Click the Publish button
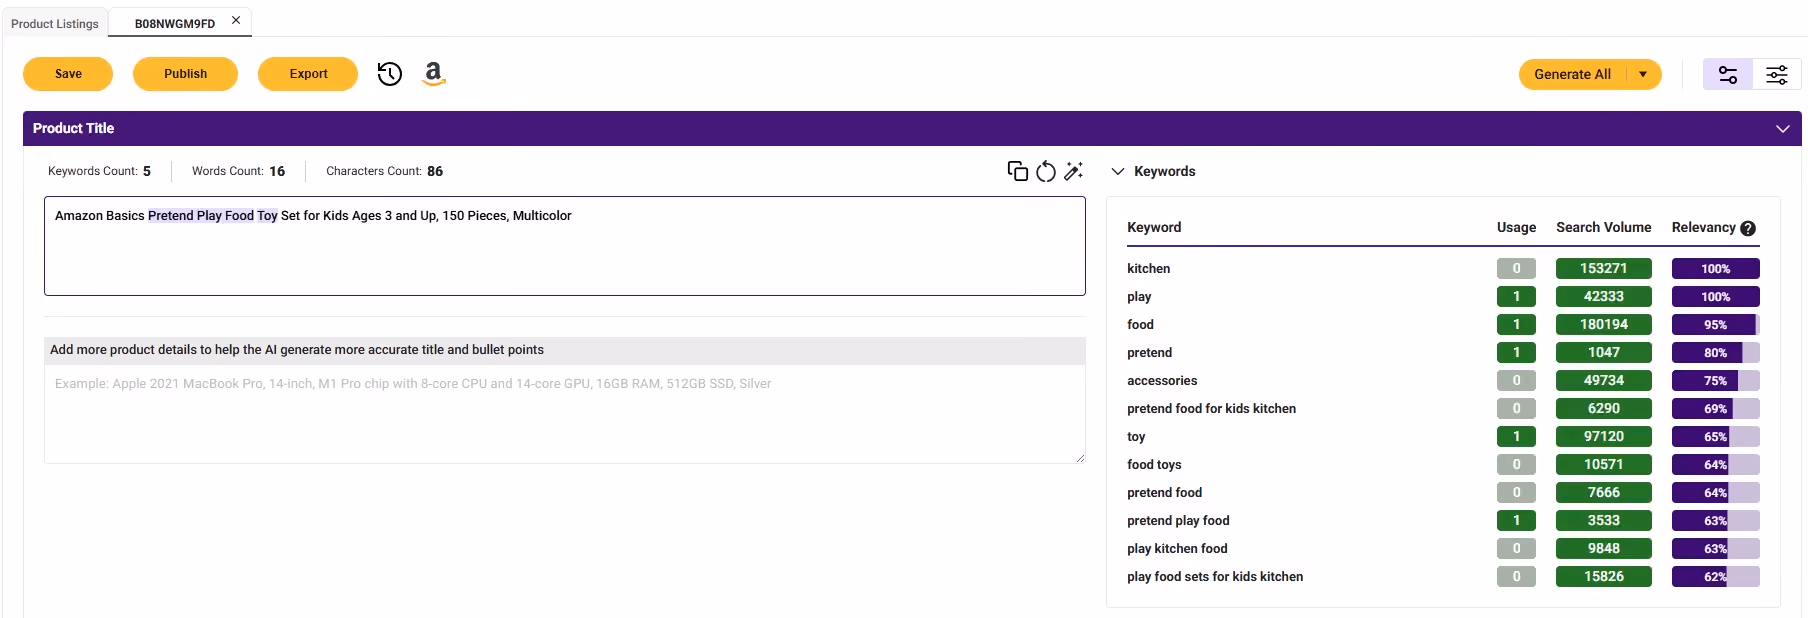1808x618 pixels. (185, 74)
